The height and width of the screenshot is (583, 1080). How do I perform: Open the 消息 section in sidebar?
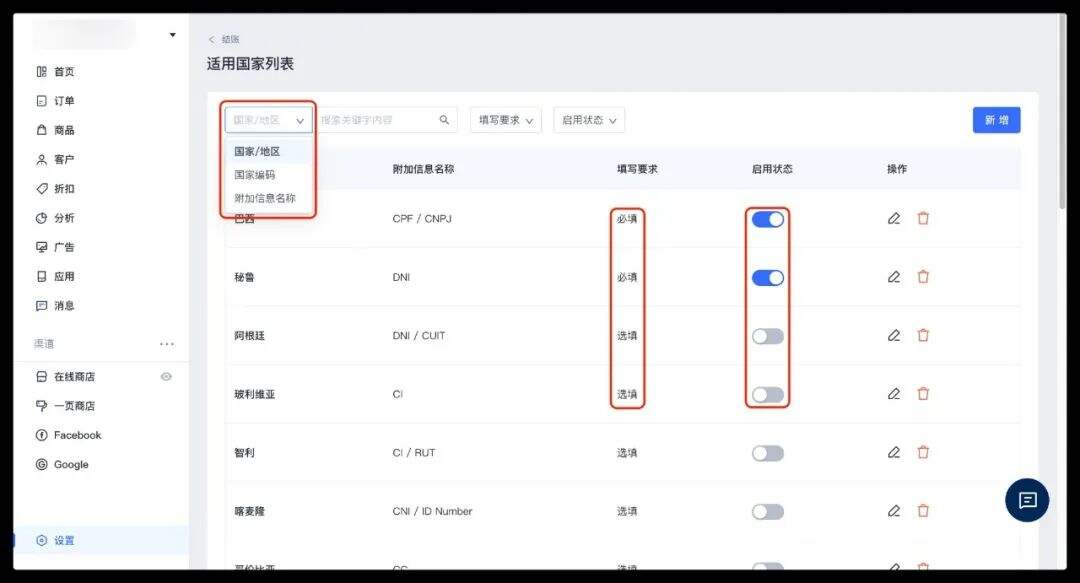point(60,305)
